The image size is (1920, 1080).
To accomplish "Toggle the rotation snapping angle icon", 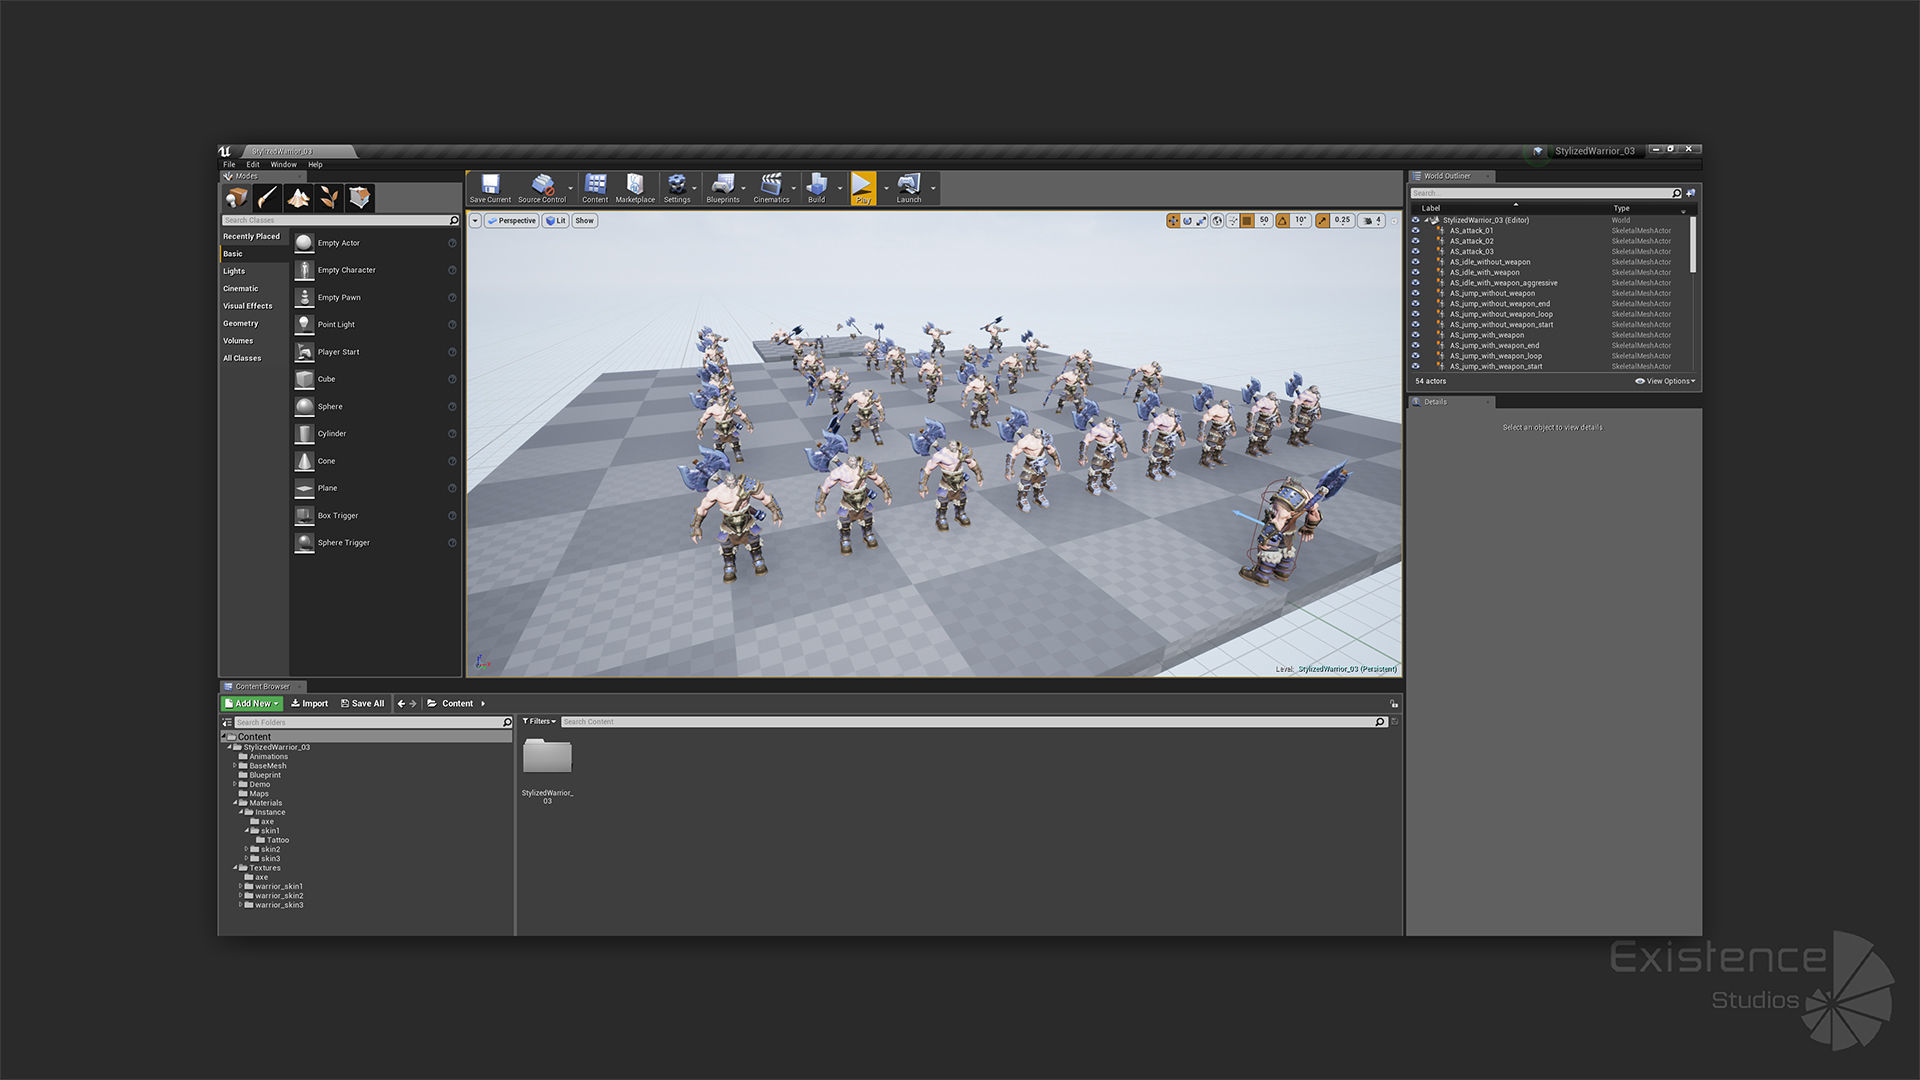I will [x=1283, y=221].
